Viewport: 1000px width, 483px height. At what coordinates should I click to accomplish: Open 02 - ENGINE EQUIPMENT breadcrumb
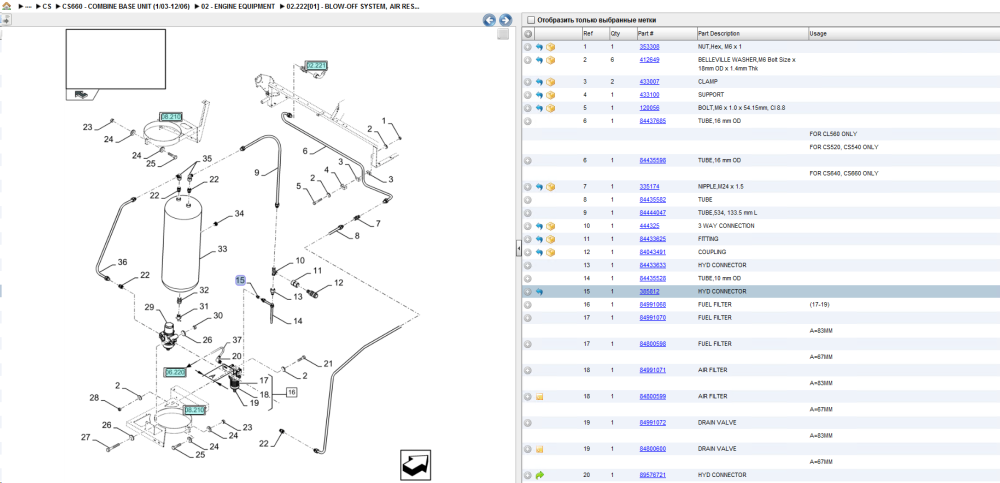tap(238, 6)
